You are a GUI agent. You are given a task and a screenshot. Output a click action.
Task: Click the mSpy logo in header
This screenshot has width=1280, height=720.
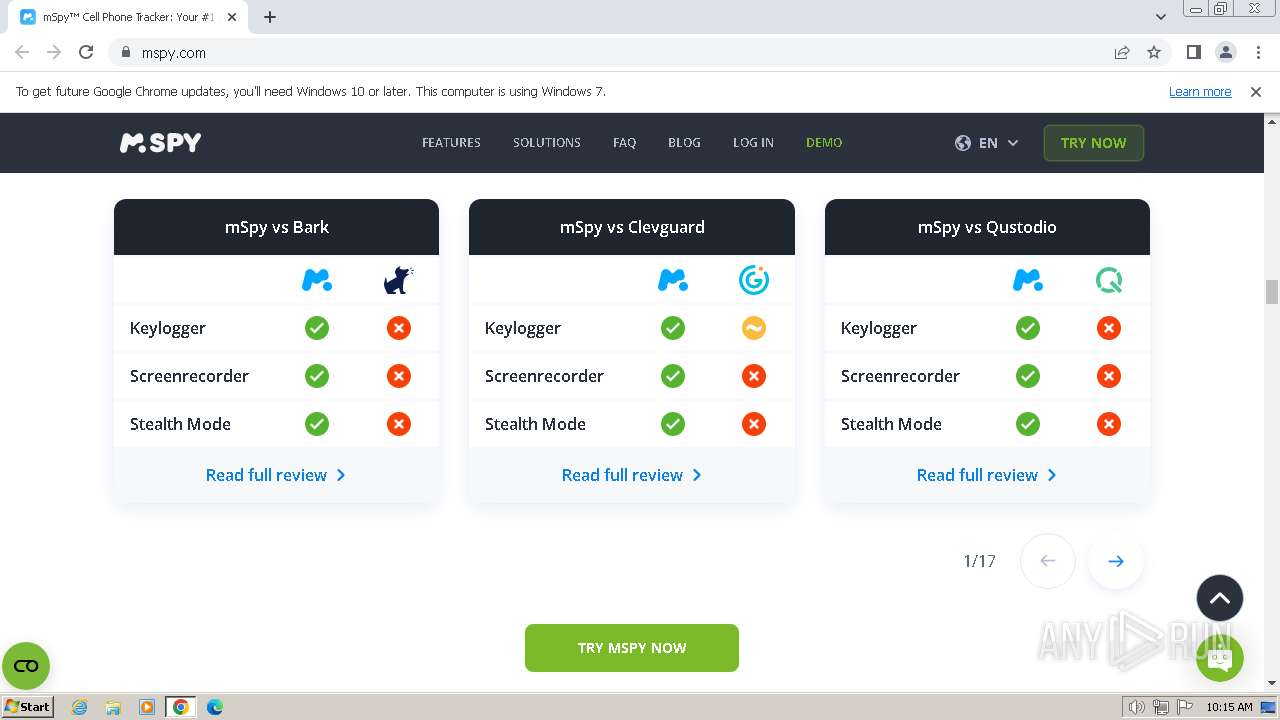pyautogui.click(x=160, y=143)
